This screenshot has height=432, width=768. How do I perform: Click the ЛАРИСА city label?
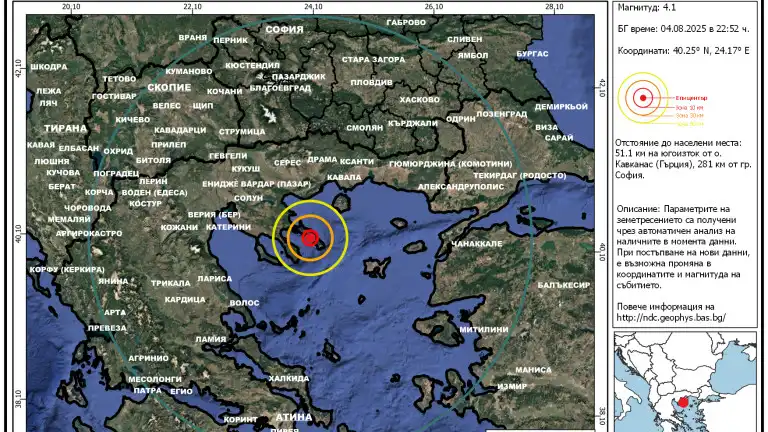coord(214,278)
